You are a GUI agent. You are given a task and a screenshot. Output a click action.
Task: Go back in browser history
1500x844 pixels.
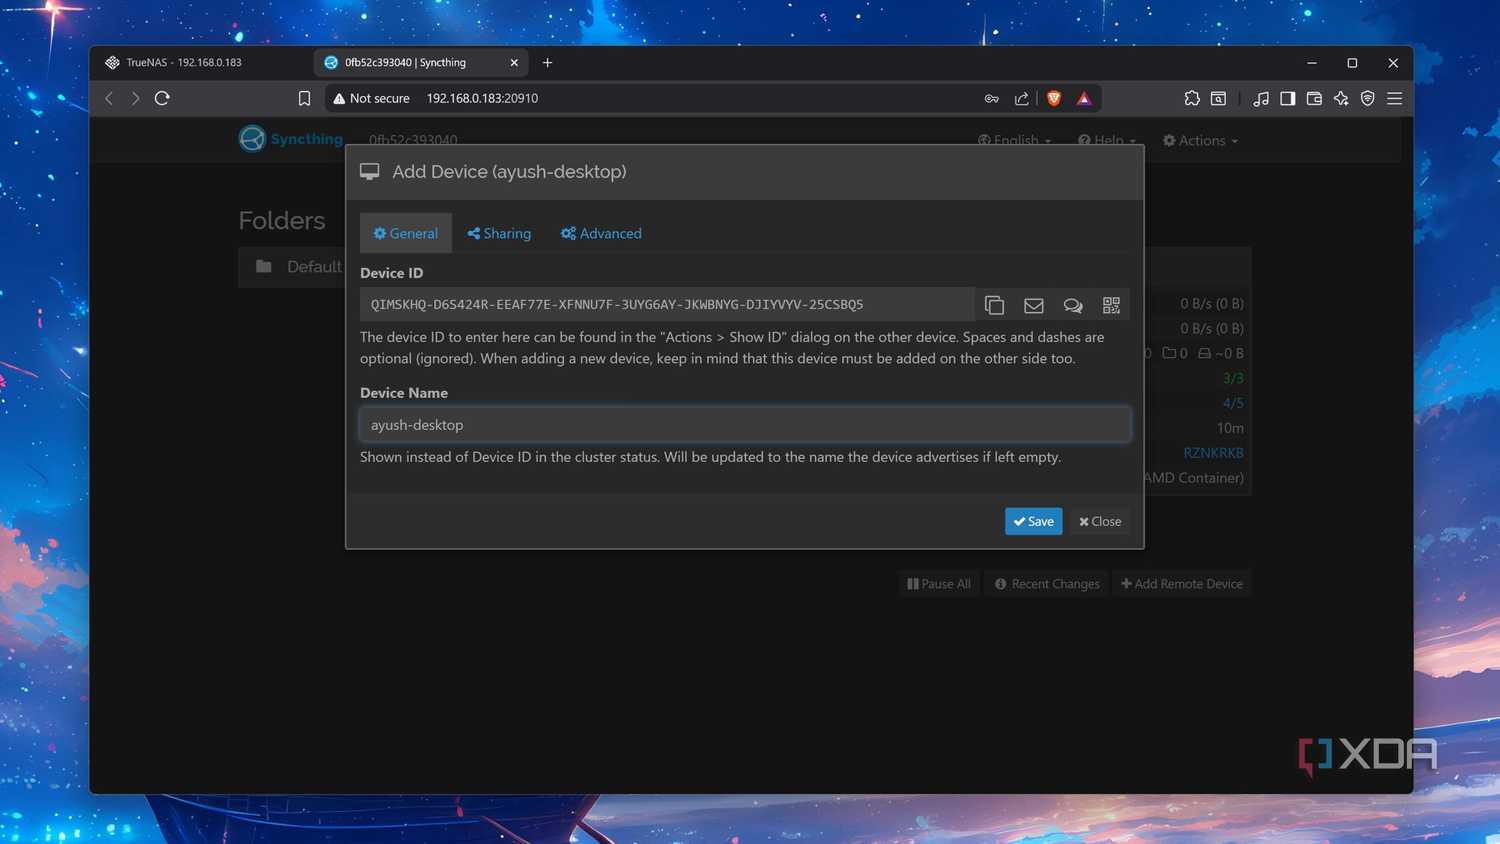pos(109,98)
